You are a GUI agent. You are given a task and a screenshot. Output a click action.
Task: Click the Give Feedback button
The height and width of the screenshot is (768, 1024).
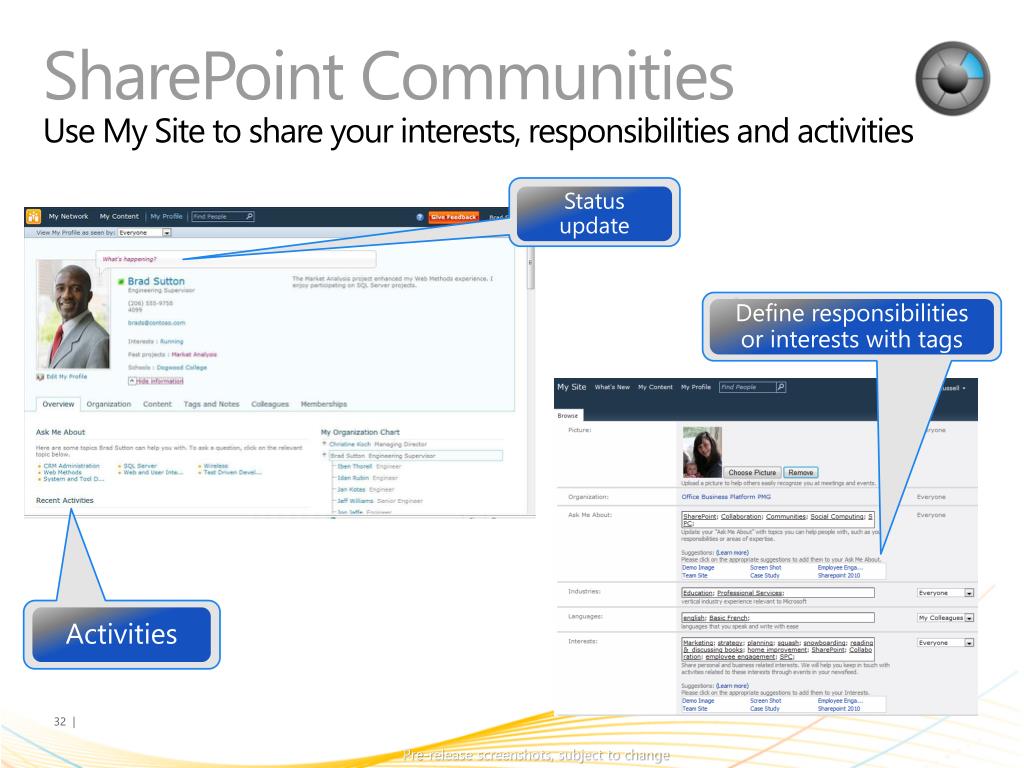coord(453,217)
